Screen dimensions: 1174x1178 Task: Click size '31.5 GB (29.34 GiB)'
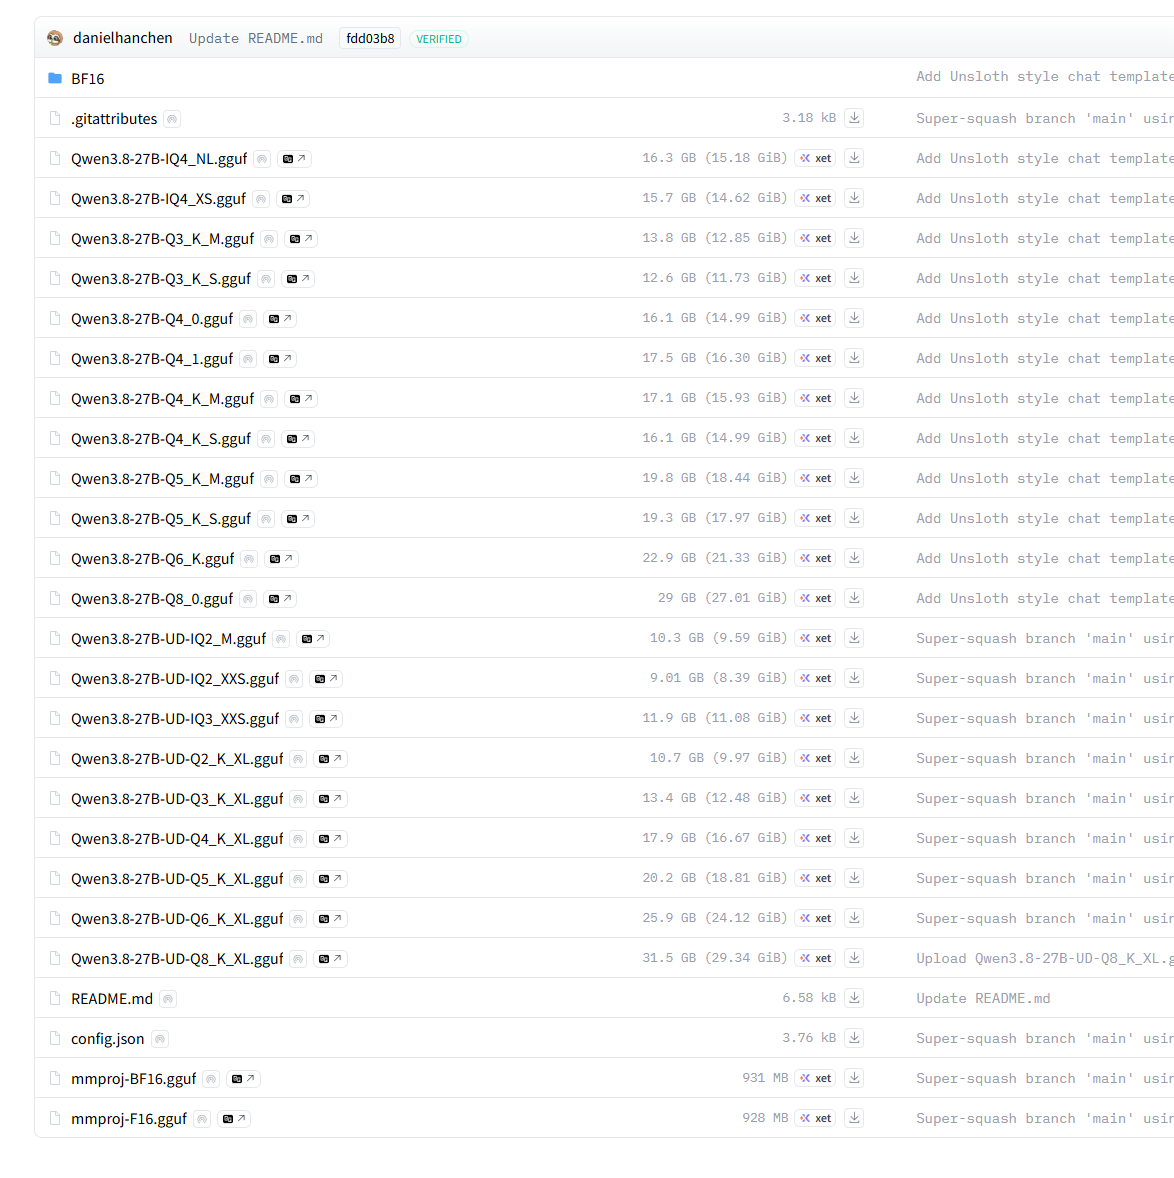point(714,958)
